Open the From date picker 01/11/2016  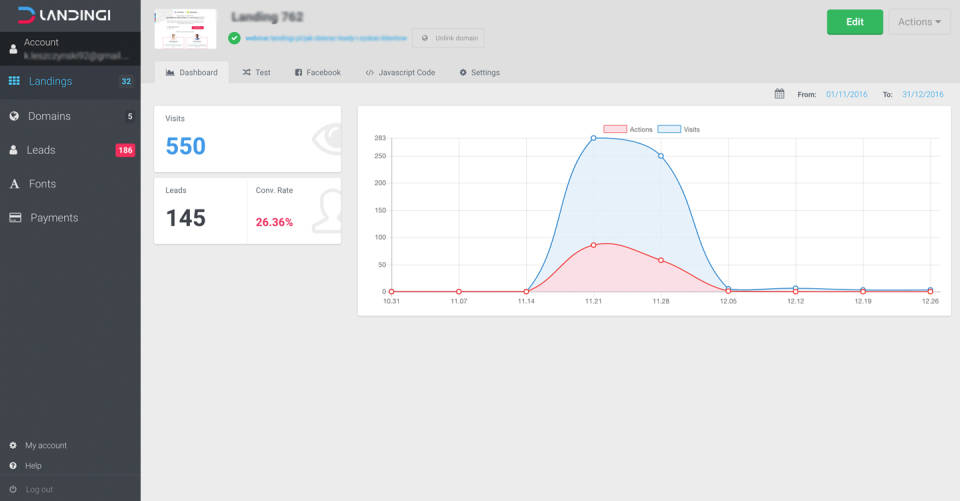pos(846,94)
